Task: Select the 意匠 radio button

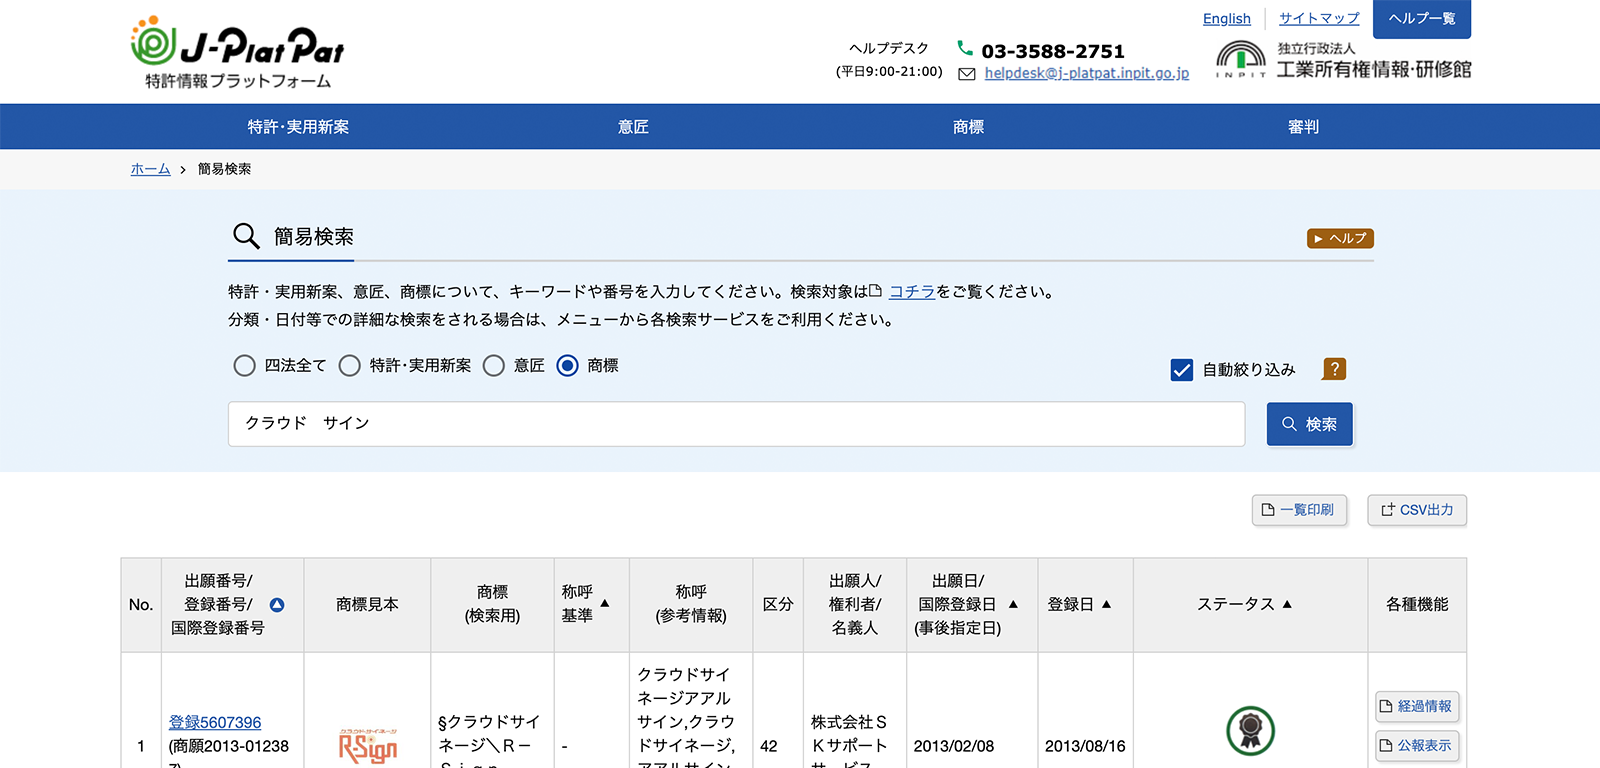Action: 493,366
